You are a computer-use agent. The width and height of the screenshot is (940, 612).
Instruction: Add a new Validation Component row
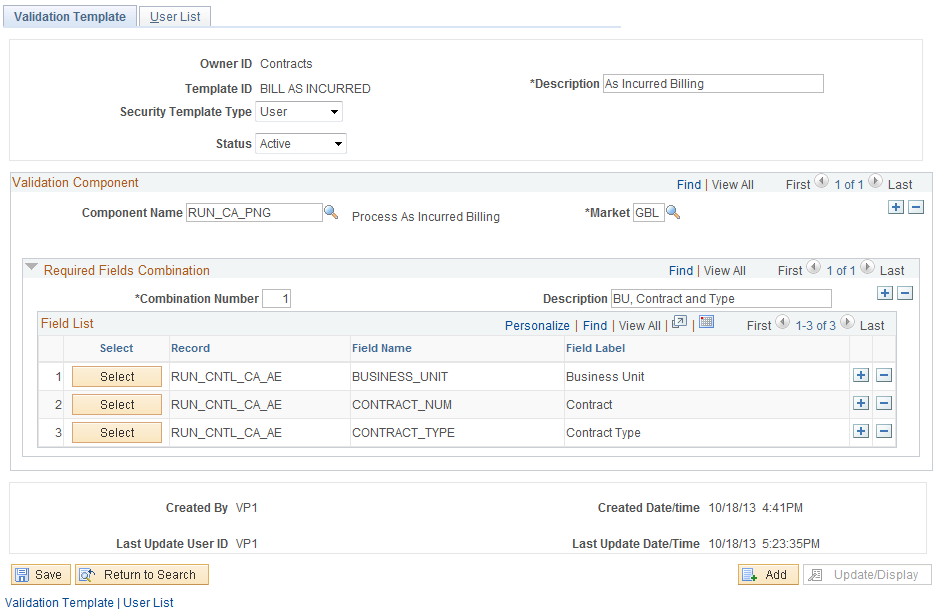[x=895, y=206]
